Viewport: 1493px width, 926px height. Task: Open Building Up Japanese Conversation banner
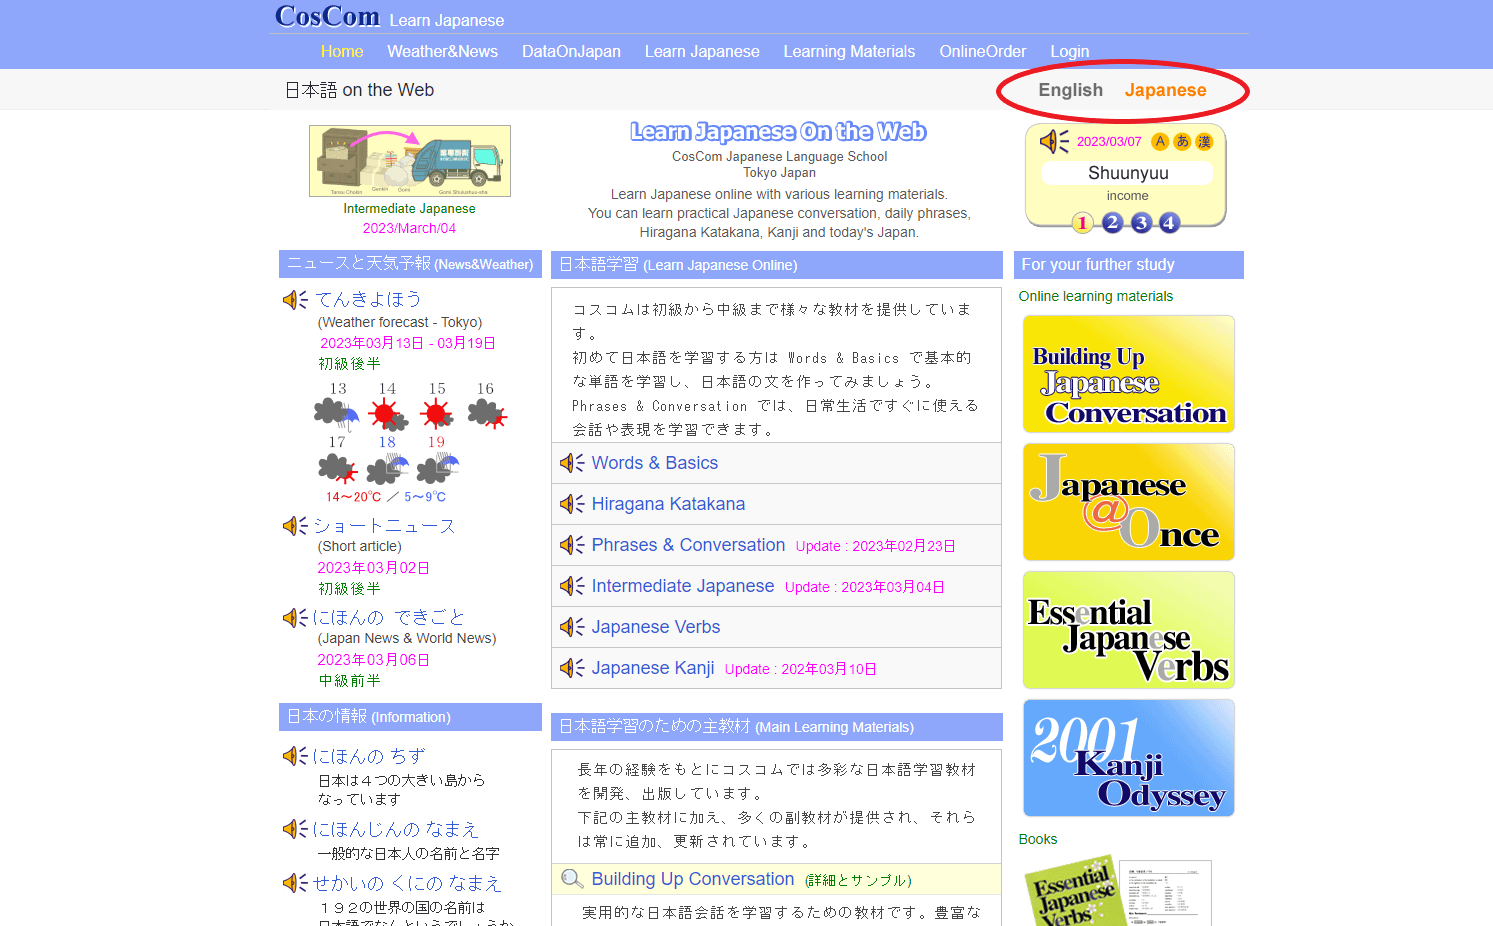point(1129,374)
